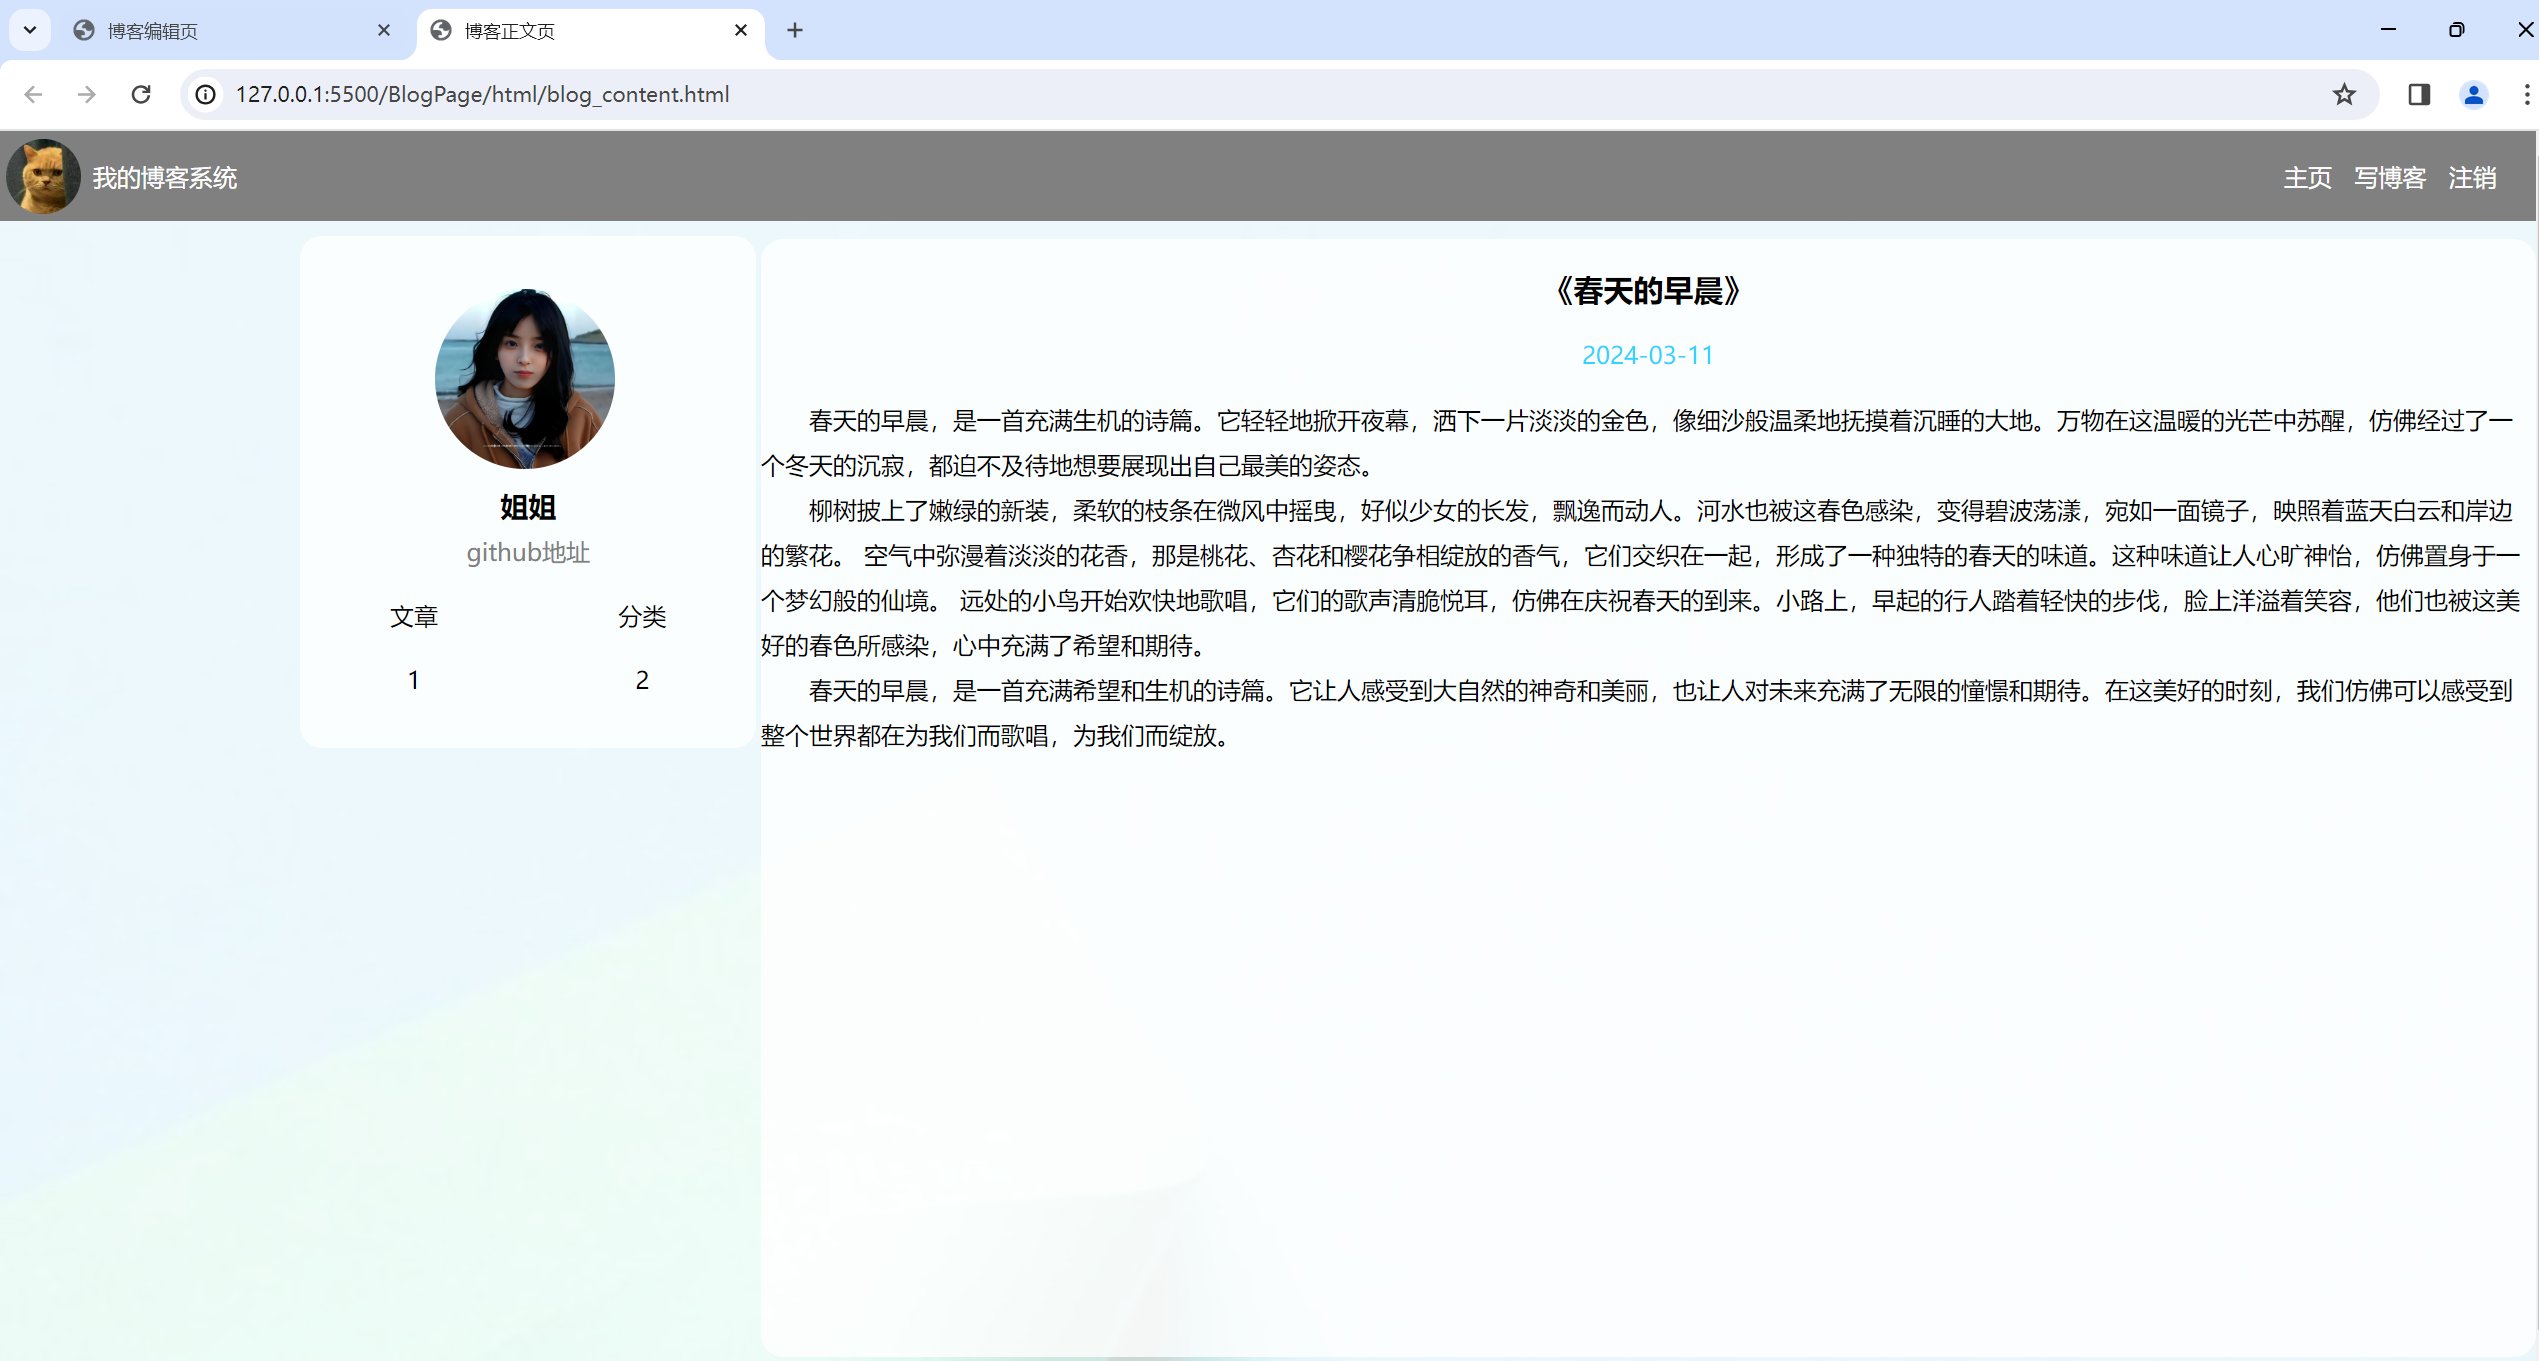Switch to the 博客编辑页 tab
This screenshot has height=1361, width=2539.
coord(233,31)
